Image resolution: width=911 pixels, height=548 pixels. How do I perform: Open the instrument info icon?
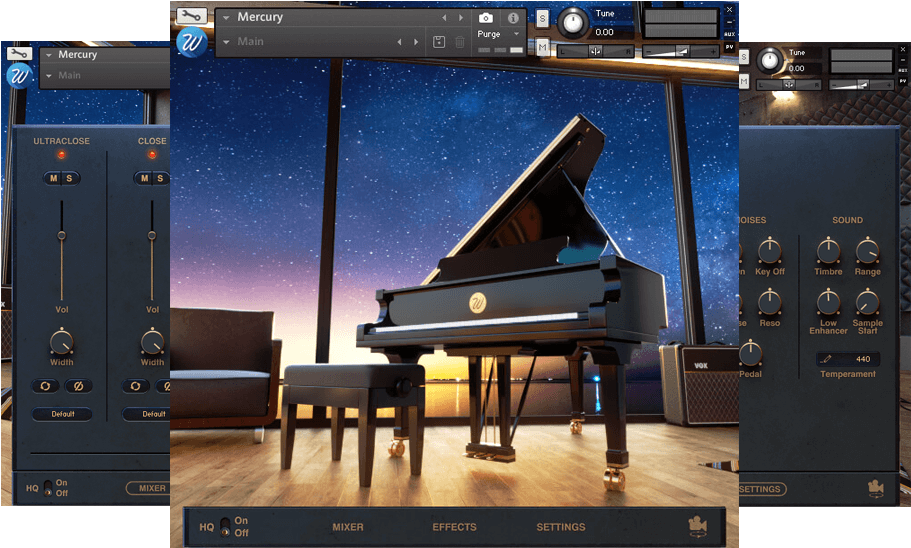(513, 18)
